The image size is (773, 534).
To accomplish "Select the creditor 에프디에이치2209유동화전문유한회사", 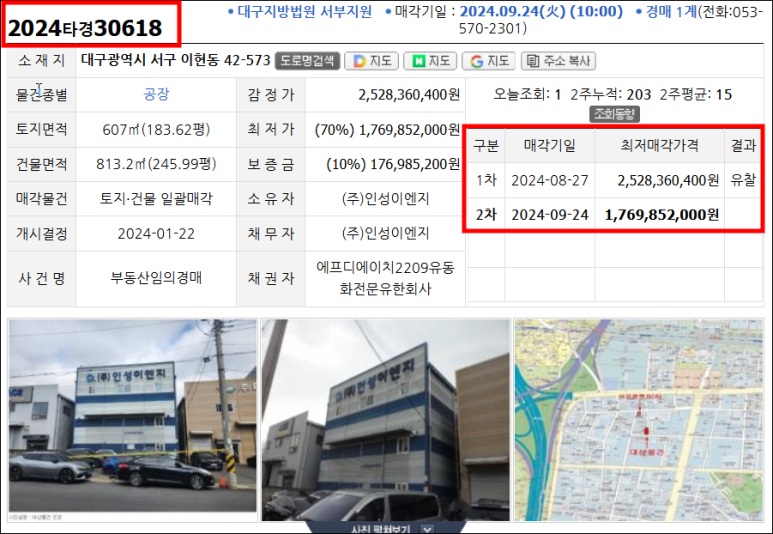I will (386, 278).
